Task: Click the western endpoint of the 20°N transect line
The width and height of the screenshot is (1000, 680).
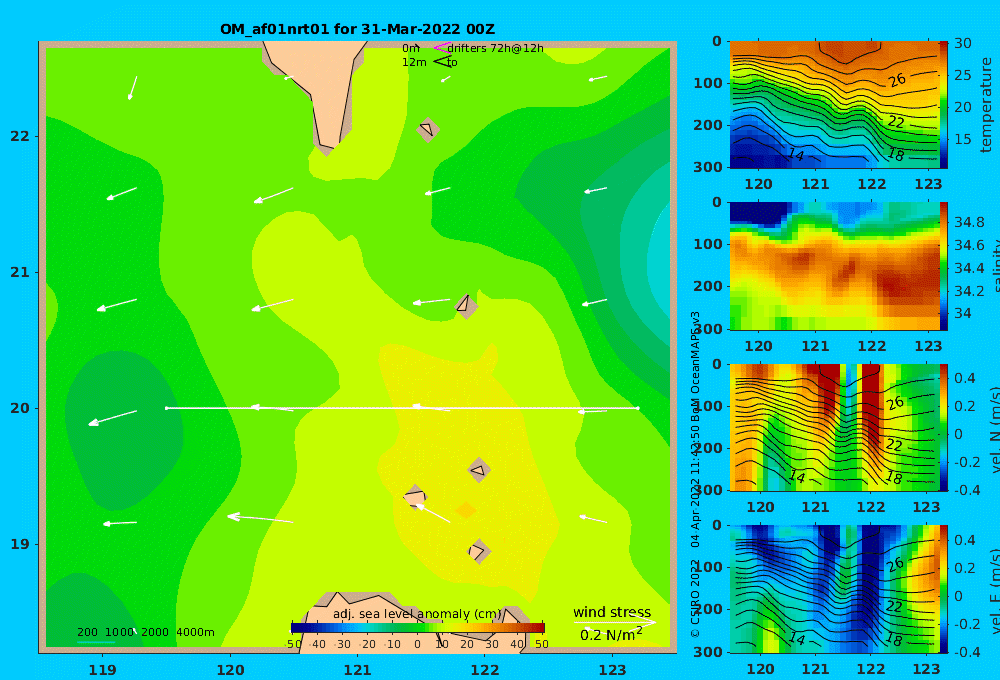Action: [x=166, y=408]
